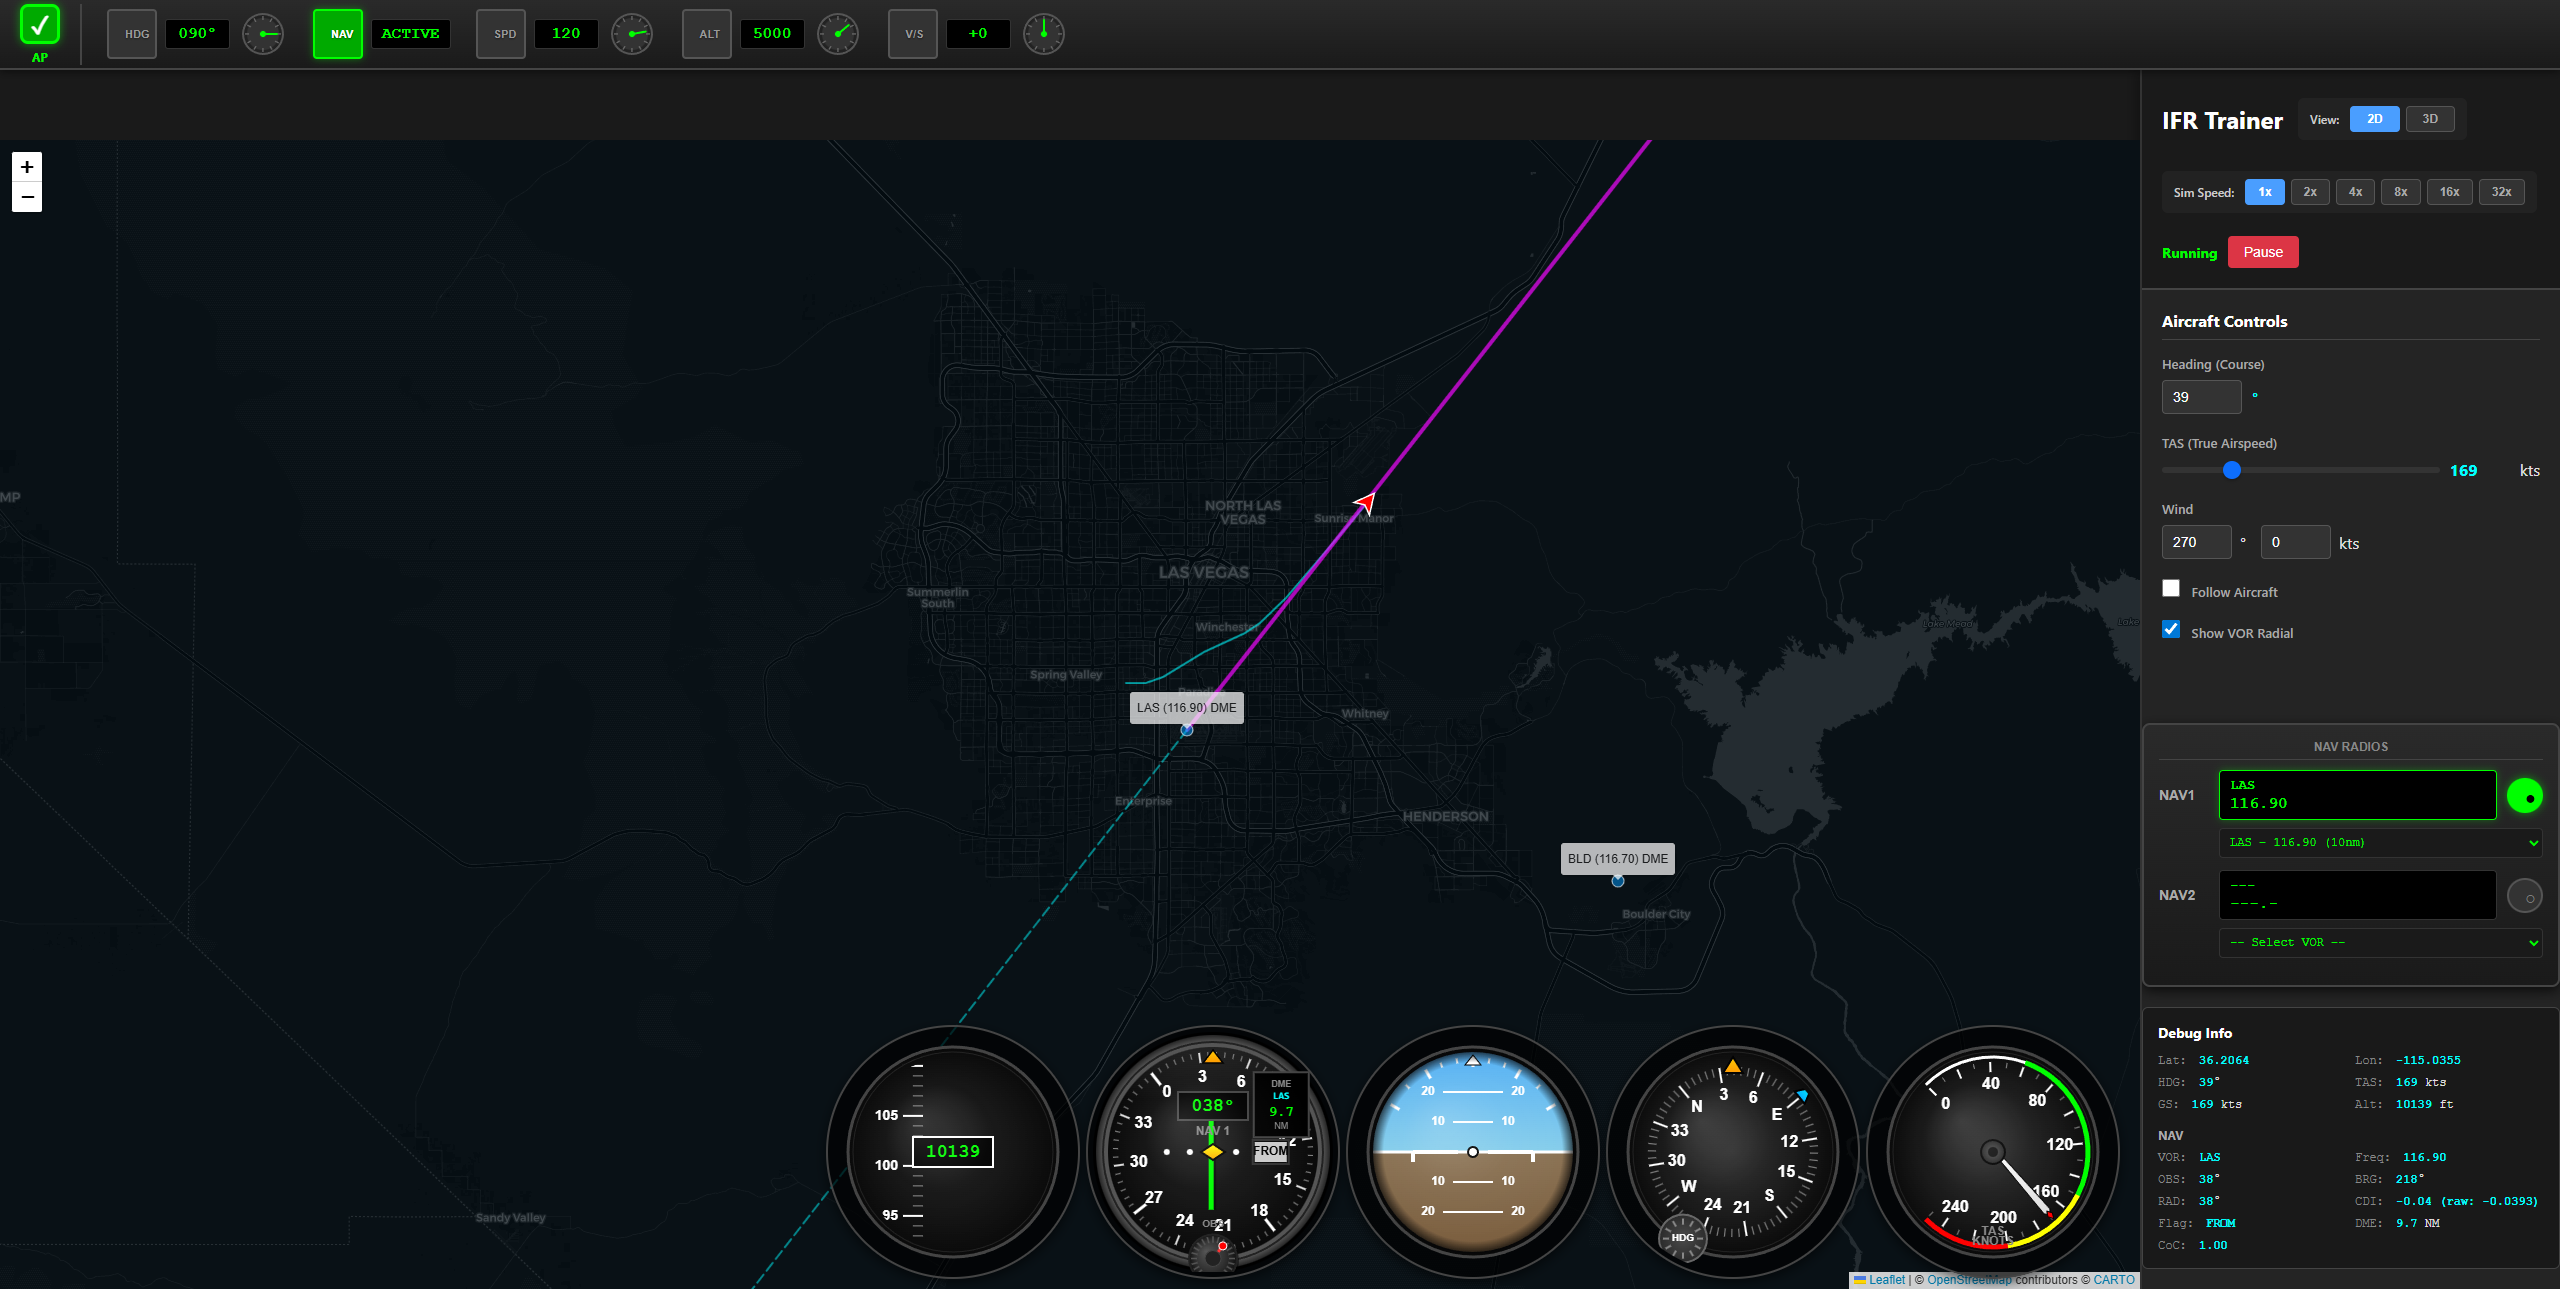Click the heading adjust knob icon

262,33
